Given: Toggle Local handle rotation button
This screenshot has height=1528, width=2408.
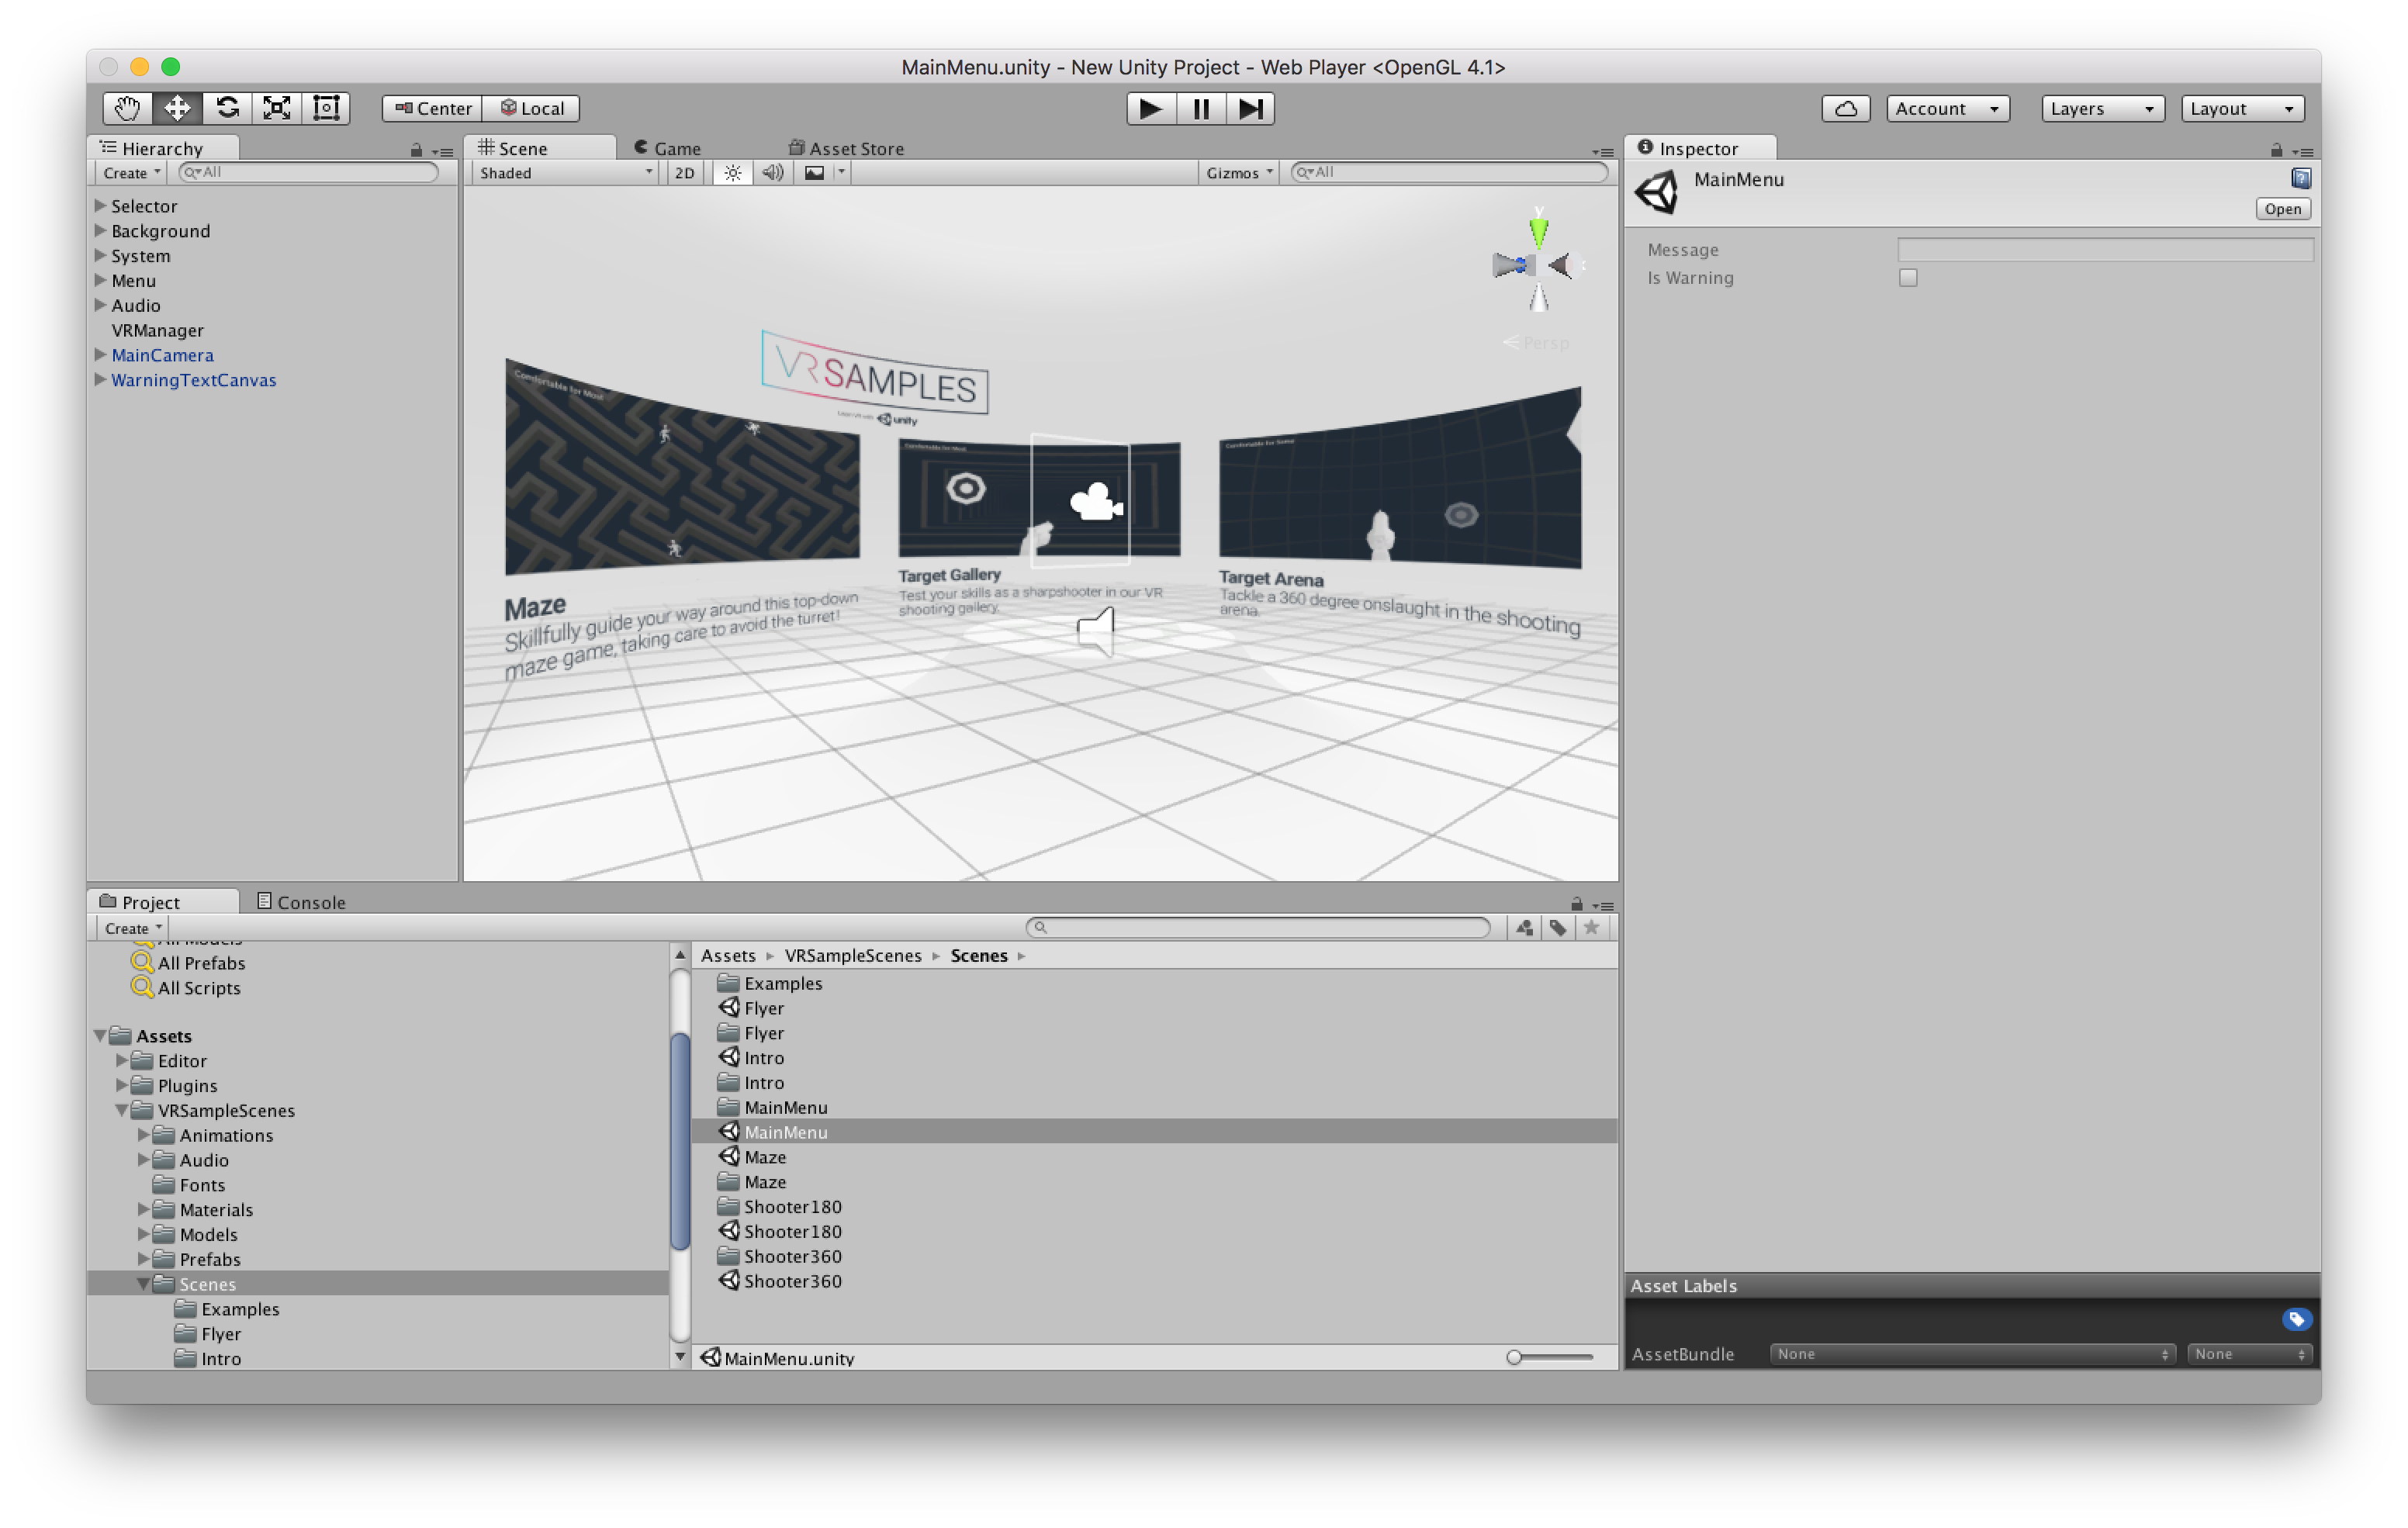Looking at the screenshot, I should (532, 108).
